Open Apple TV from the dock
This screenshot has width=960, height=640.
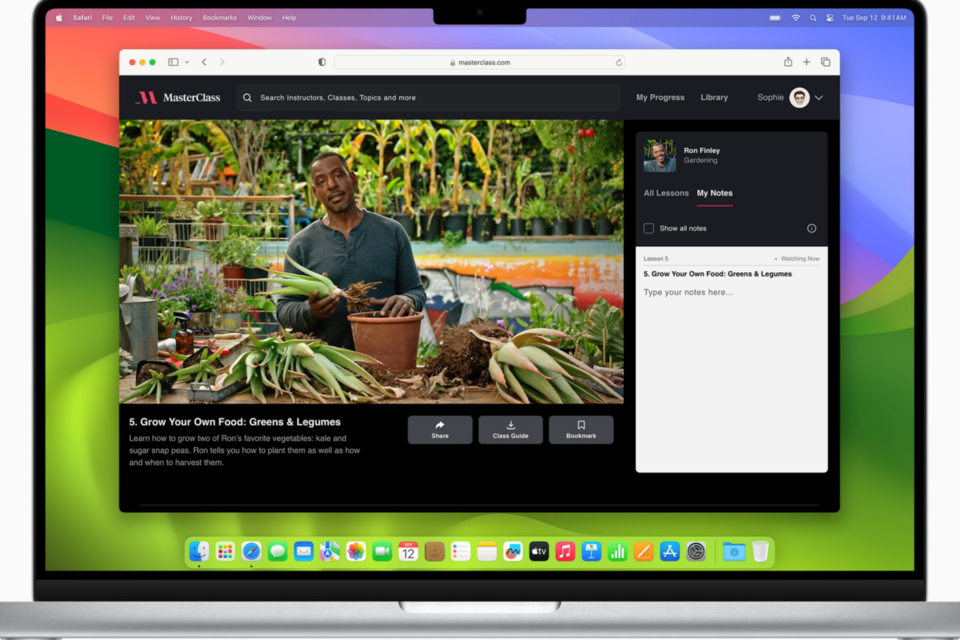click(539, 551)
